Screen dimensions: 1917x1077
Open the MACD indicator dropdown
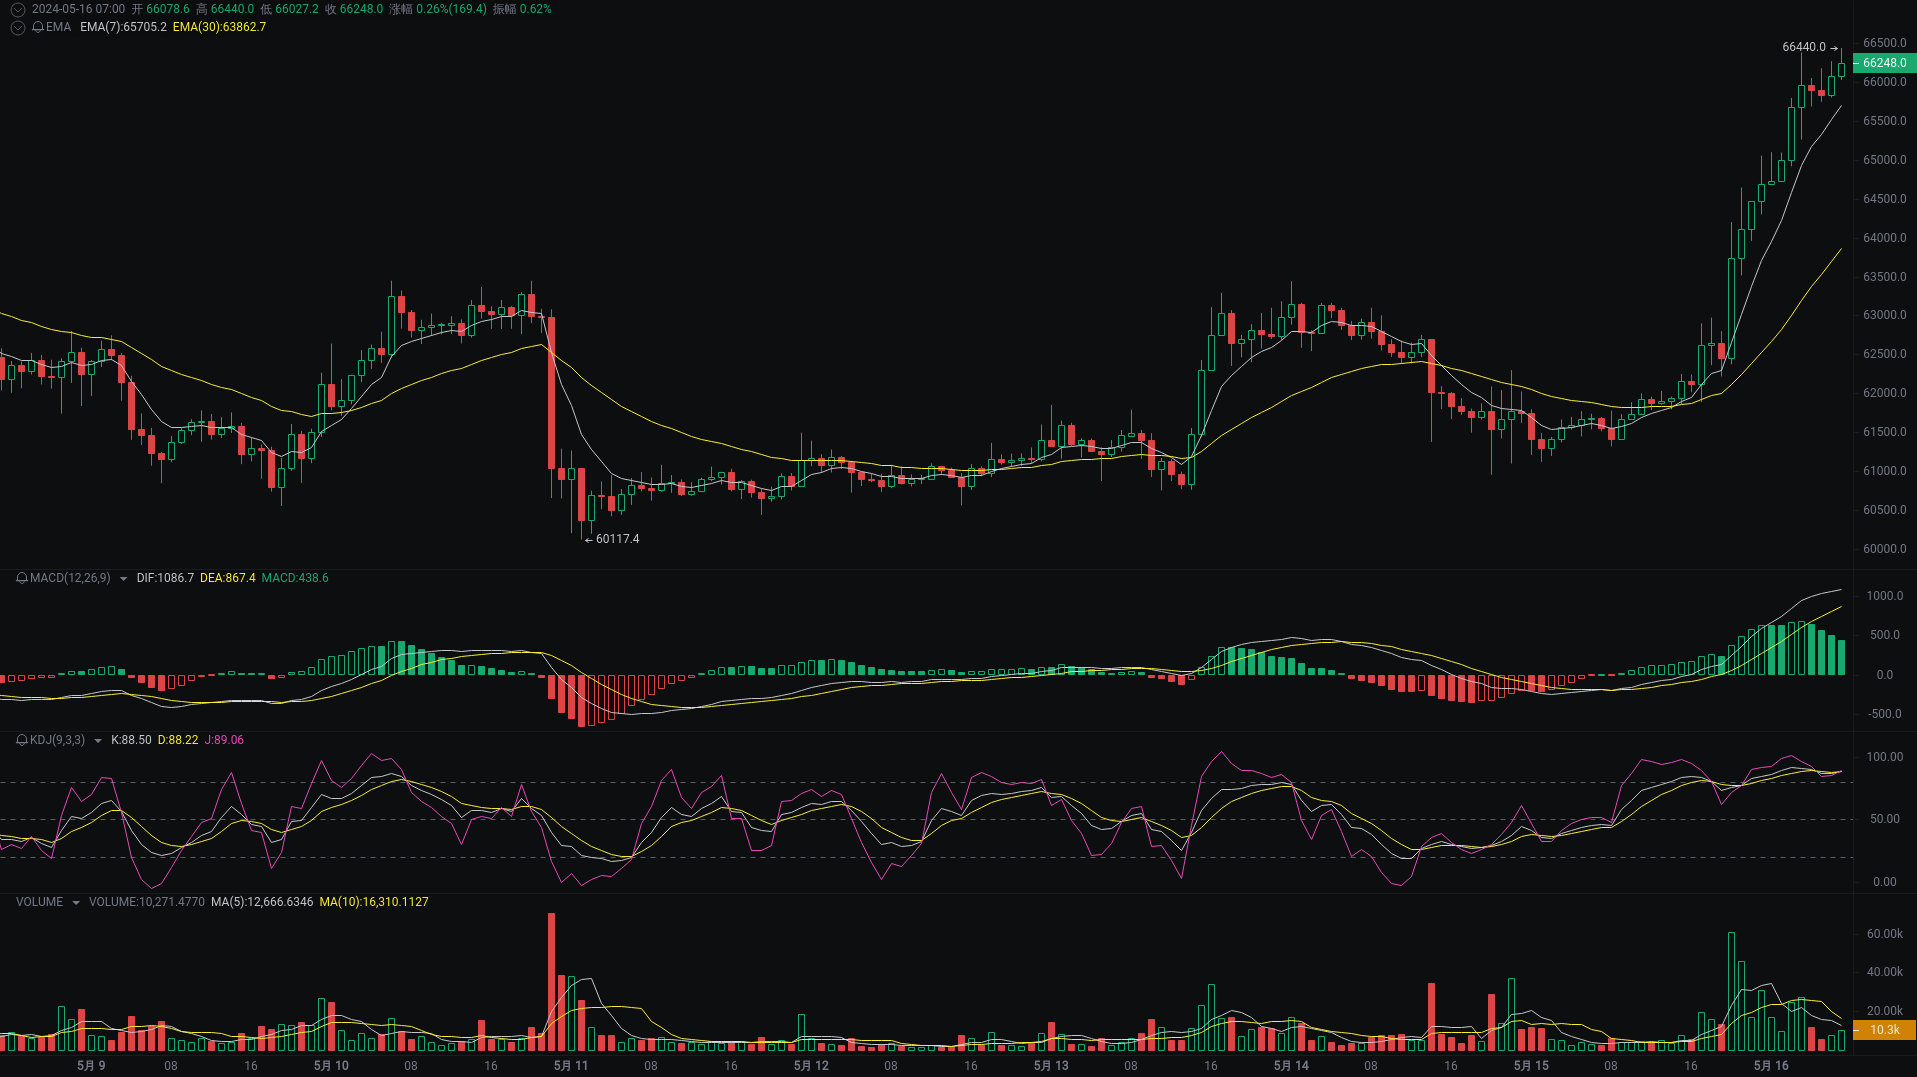[x=123, y=578]
